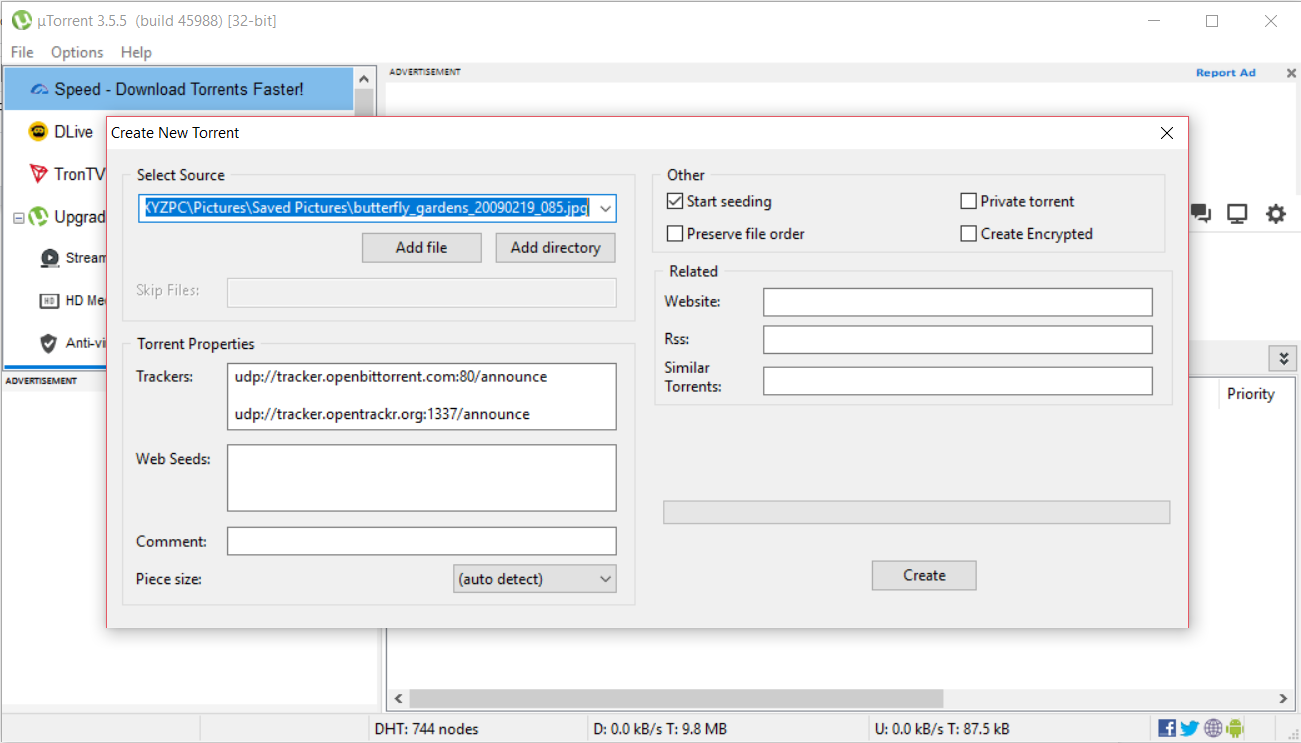The width and height of the screenshot is (1301, 743).
Task: Expand the detail pane with the double chevron
Action: tap(1282, 358)
